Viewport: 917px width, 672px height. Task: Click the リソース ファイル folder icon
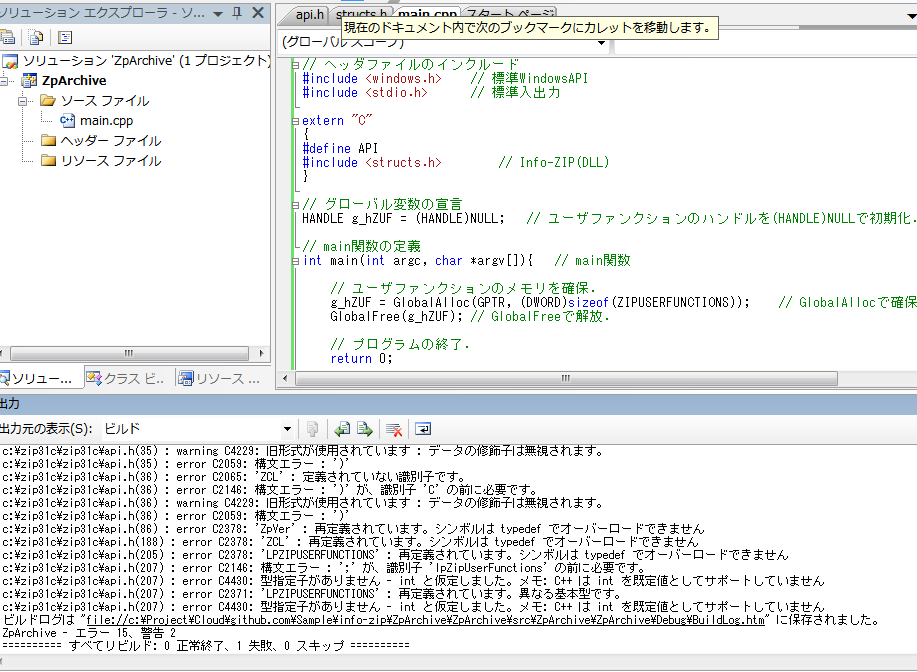[x=49, y=160]
